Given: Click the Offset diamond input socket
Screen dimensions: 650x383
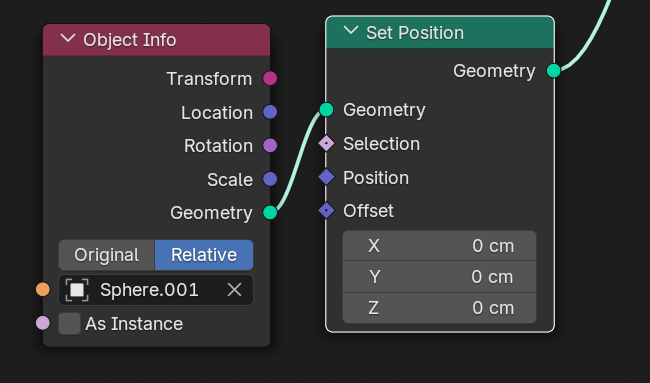Looking at the screenshot, I should pyautogui.click(x=326, y=211).
